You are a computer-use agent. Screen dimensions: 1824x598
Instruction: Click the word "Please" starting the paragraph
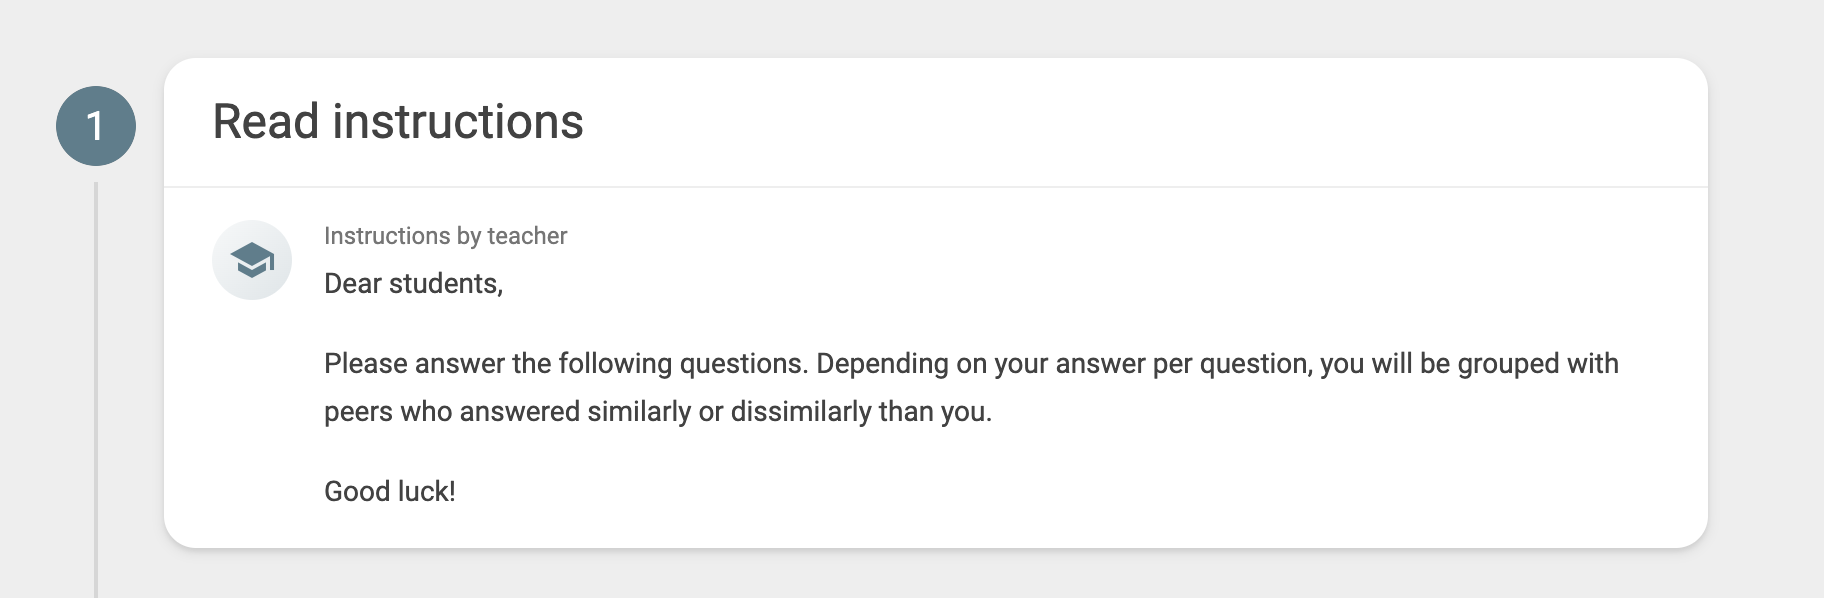tap(365, 363)
